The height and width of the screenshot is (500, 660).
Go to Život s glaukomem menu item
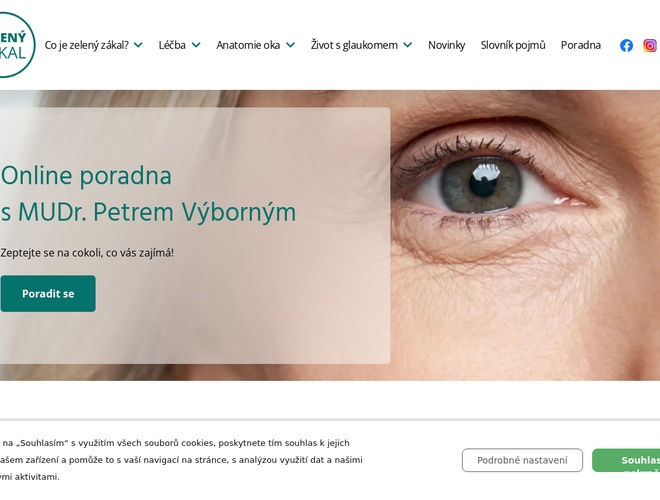354,45
